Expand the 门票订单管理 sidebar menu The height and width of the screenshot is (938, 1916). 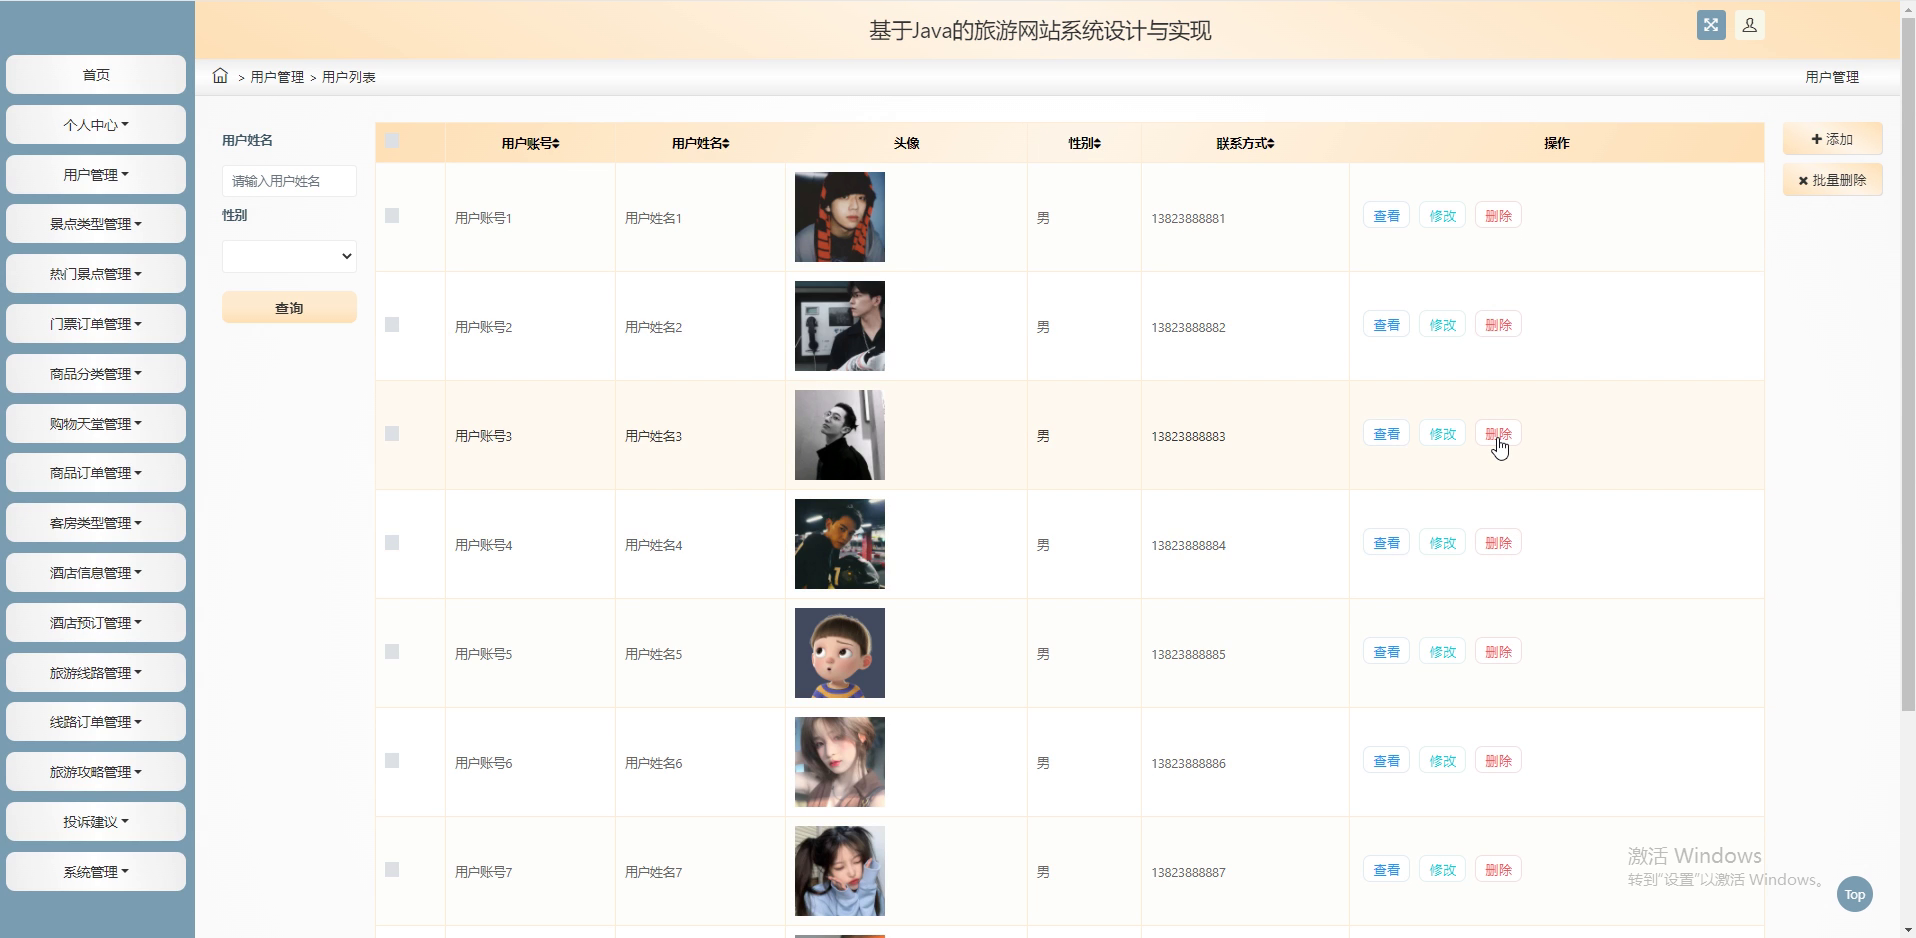coord(96,324)
